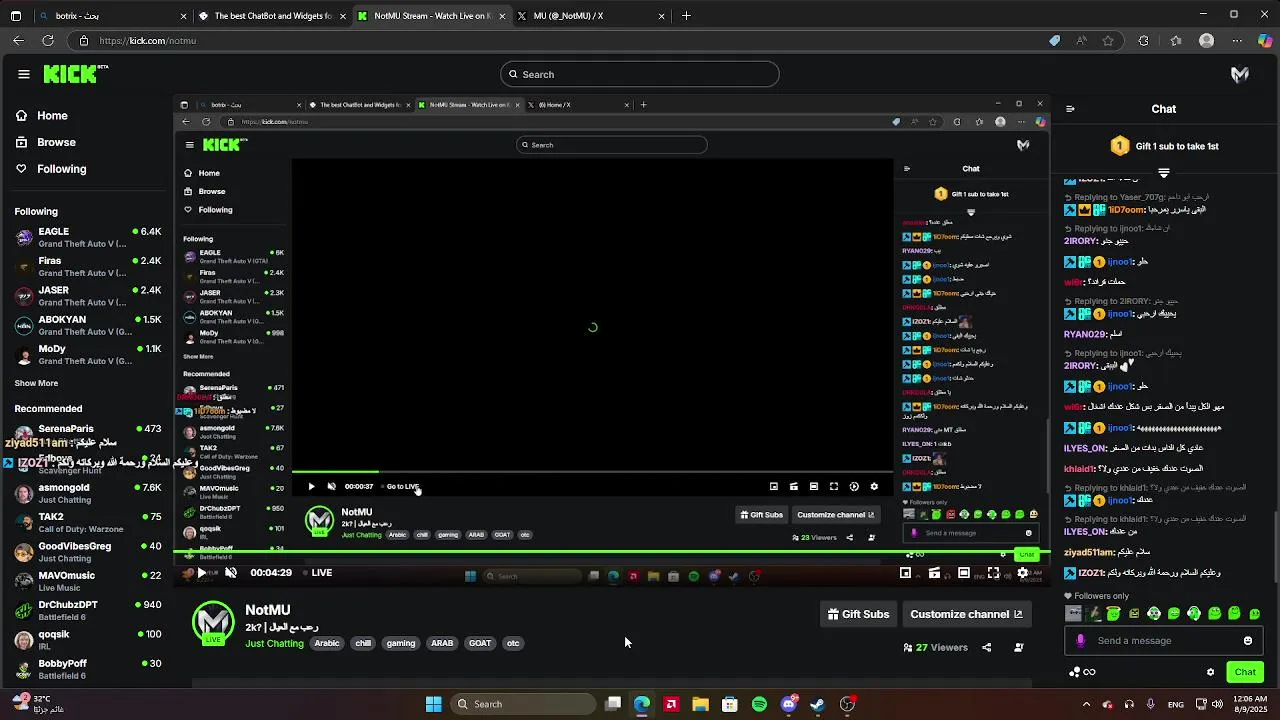This screenshot has width=1280, height=720.
Task: Open the Kick hamburger sidebar menu
Action: (23, 74)
